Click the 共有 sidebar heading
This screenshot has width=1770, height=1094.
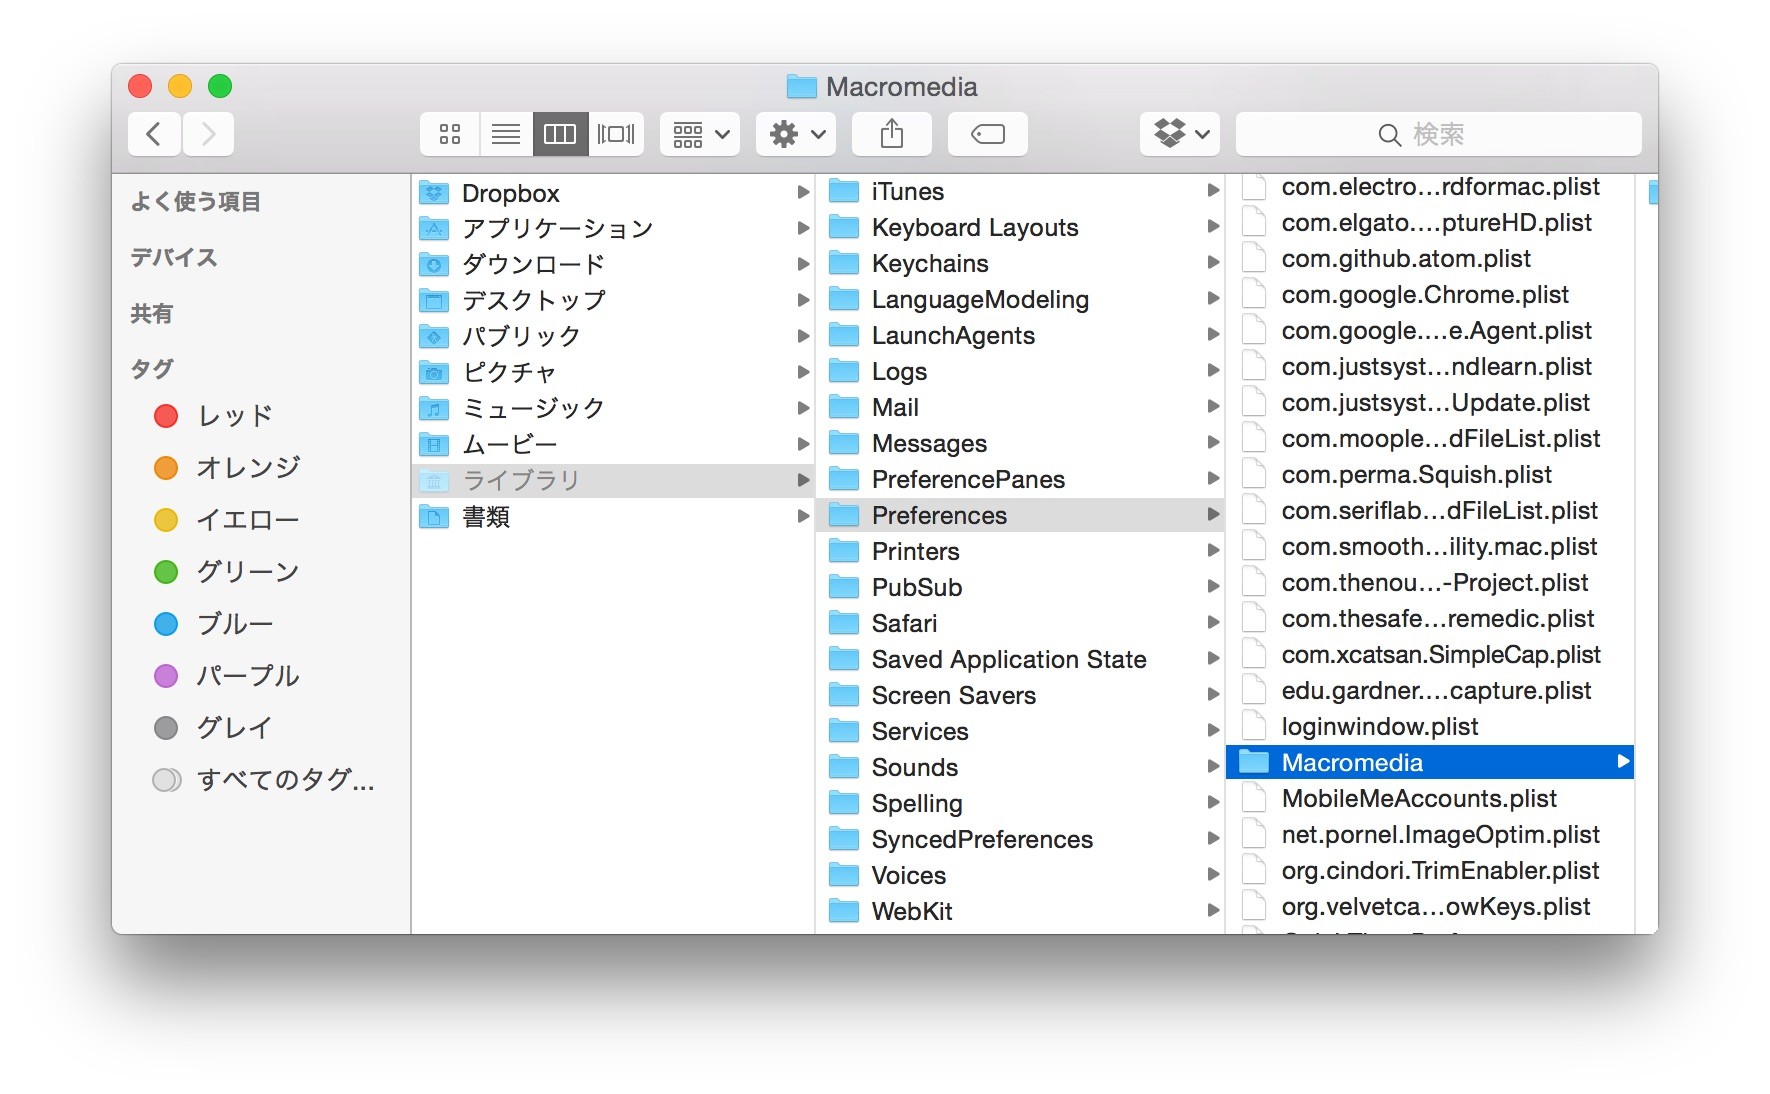pyautogui.click(x=152, y=314)
